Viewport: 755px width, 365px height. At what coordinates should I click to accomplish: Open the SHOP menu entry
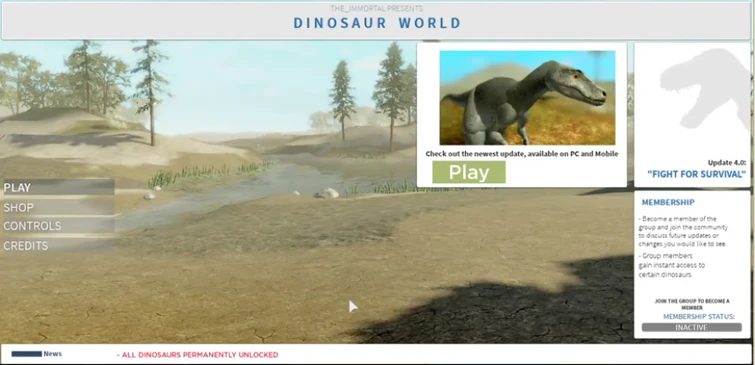(58, 208)
